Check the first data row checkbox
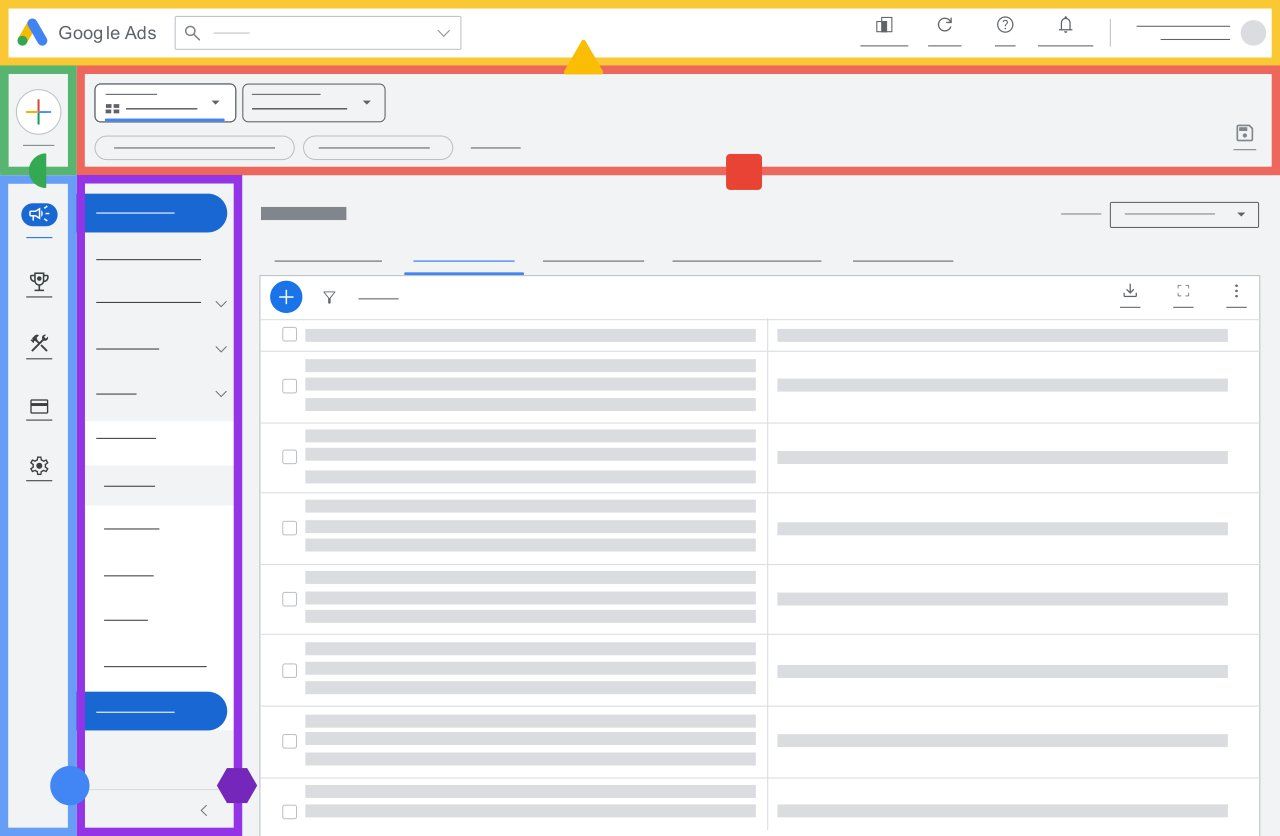1280x836 pixels. click(x=289, y=386)
